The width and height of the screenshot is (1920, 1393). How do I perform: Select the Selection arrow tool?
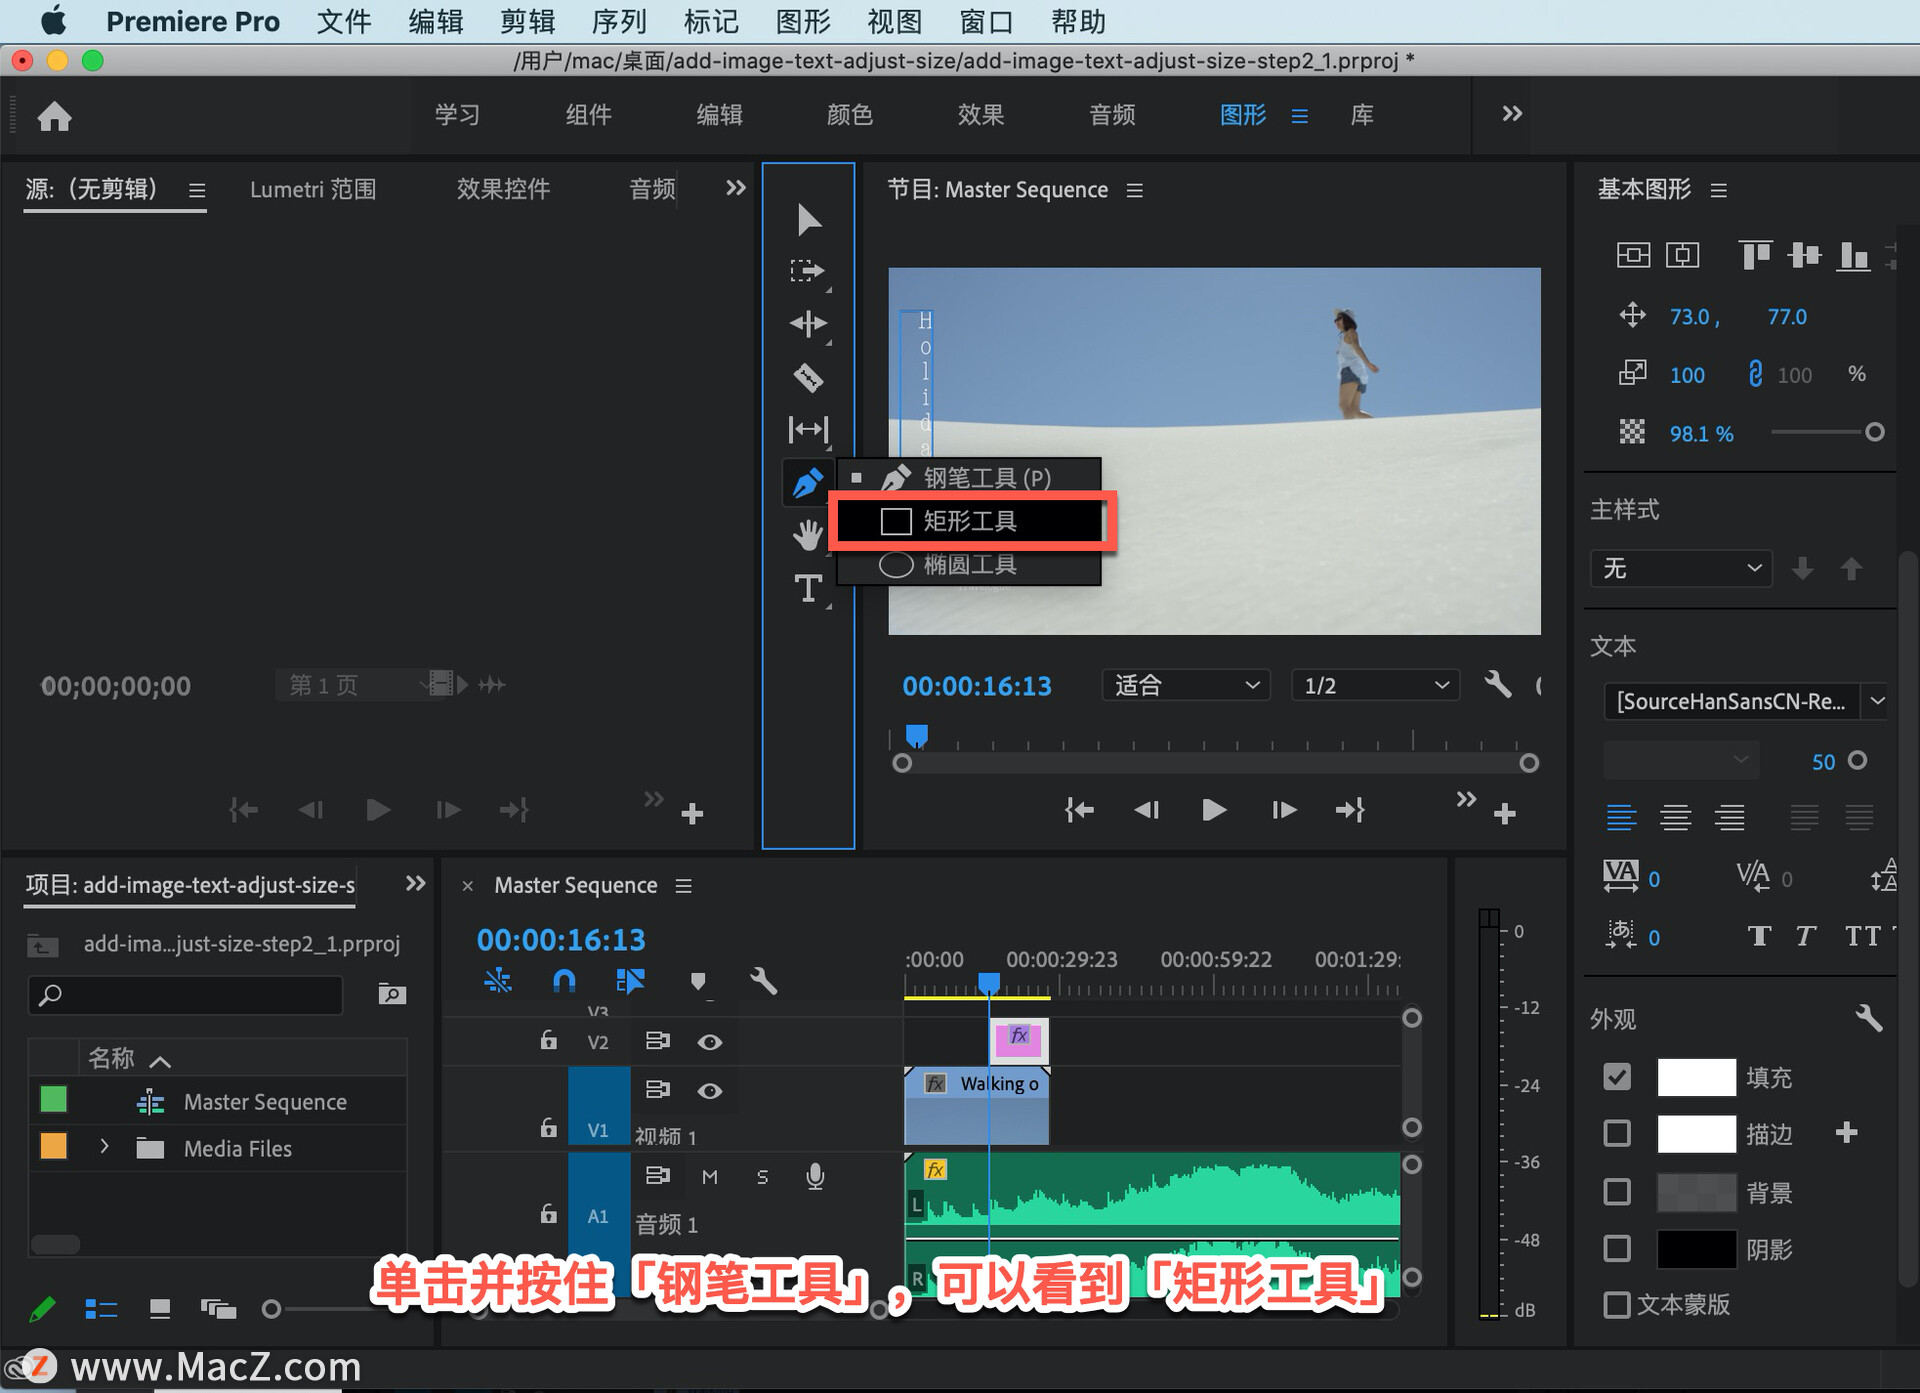808,219
